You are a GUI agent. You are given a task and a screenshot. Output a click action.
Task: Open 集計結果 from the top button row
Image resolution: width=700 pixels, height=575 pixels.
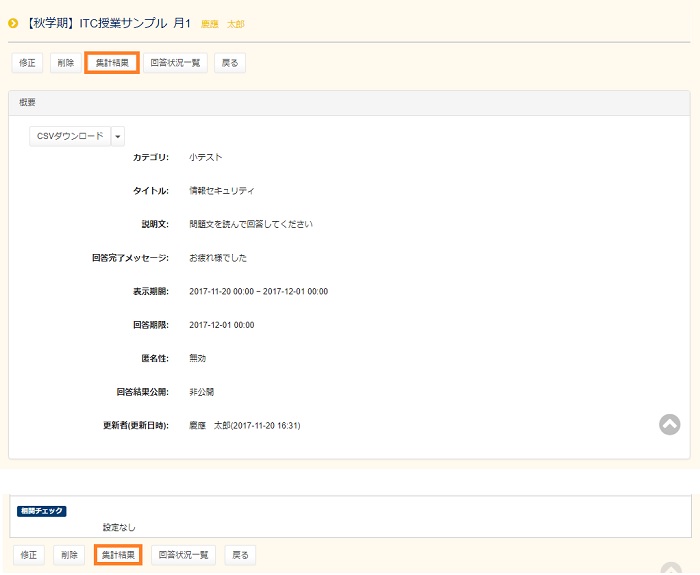(x=111, y=63)
